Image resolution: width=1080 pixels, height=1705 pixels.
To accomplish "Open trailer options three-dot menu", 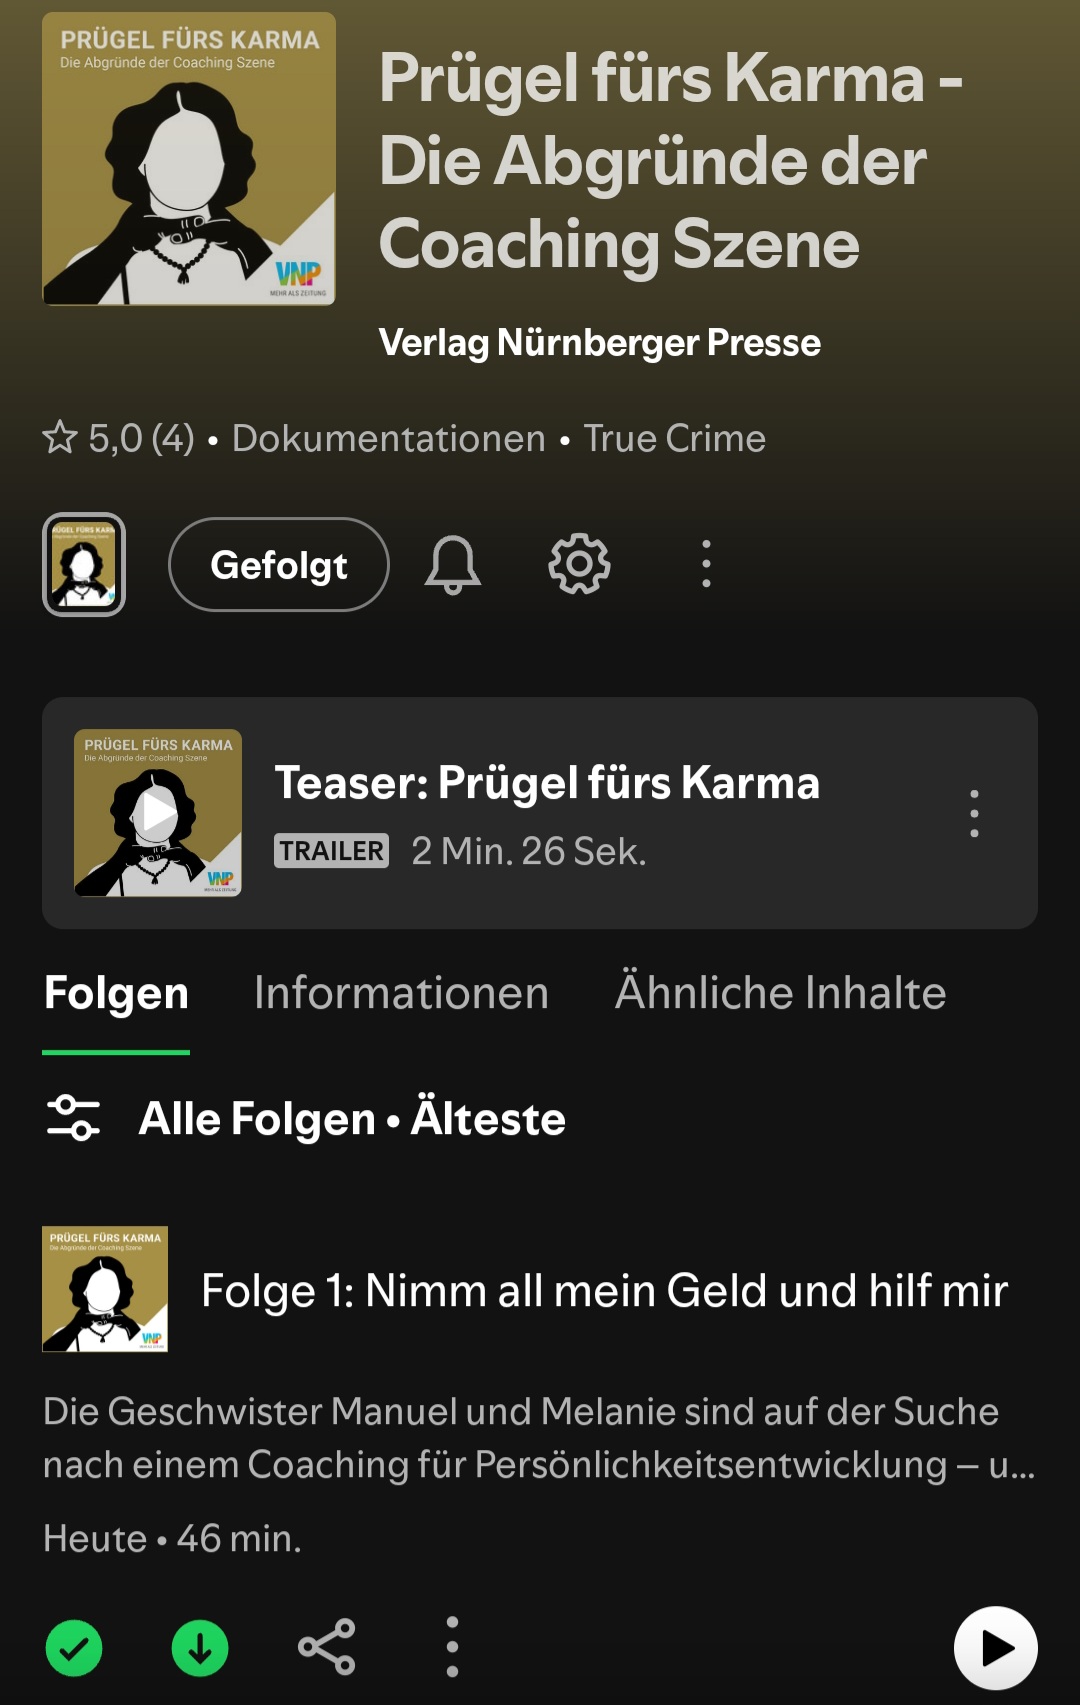I will (x=974, y=813).
